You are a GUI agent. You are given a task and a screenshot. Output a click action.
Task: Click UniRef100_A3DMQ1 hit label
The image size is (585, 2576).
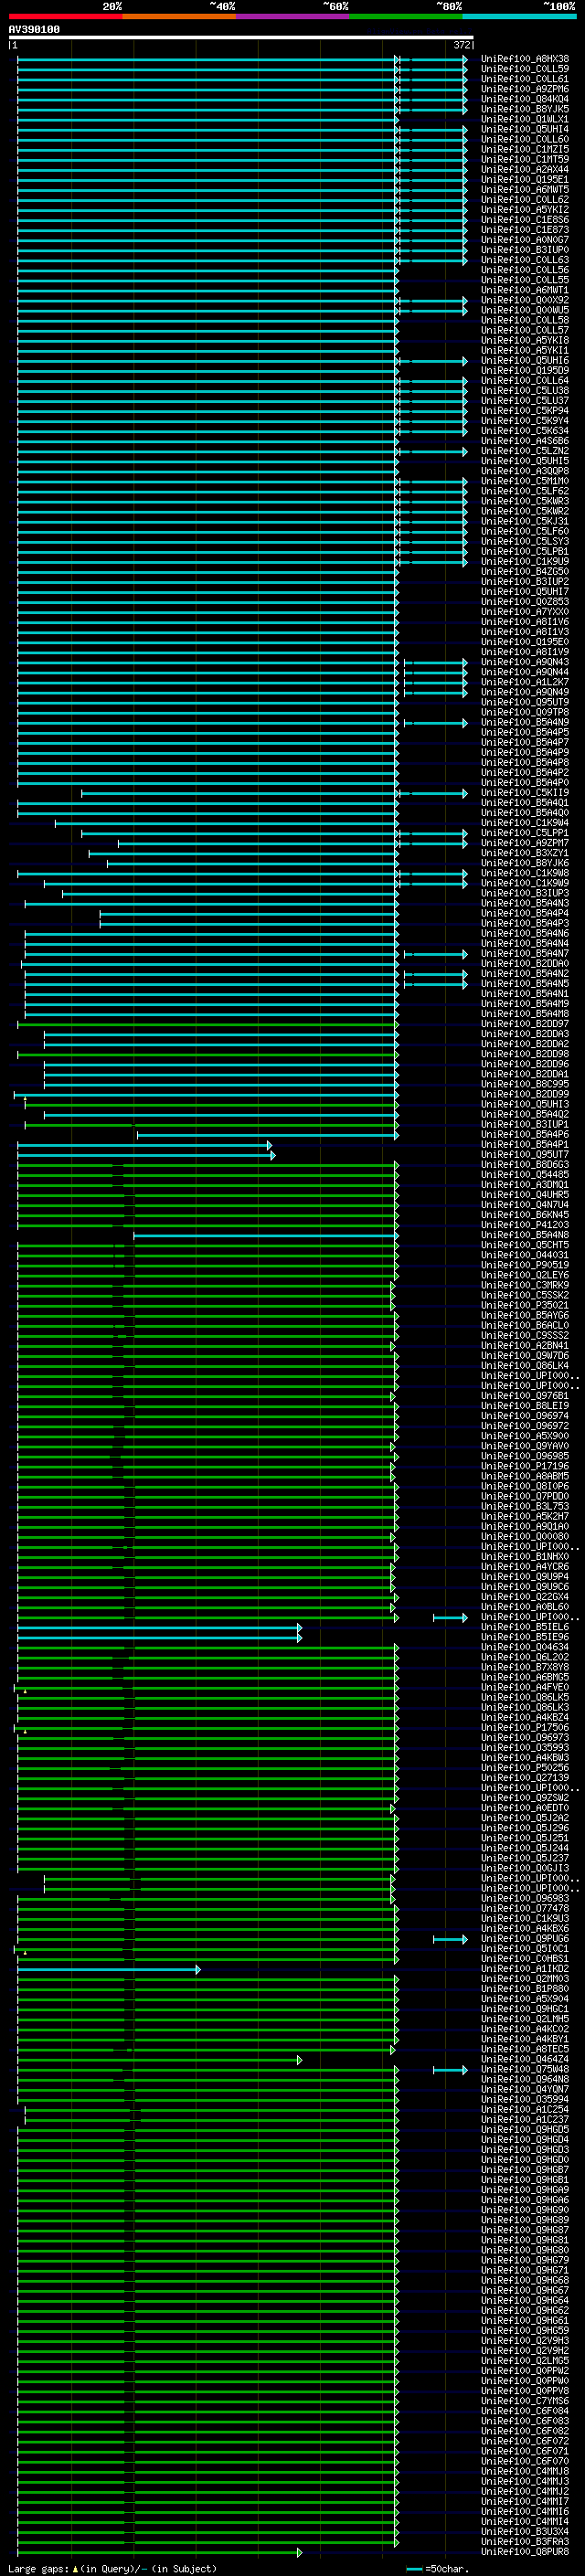pyautogui.click(x=525, y=1185)
